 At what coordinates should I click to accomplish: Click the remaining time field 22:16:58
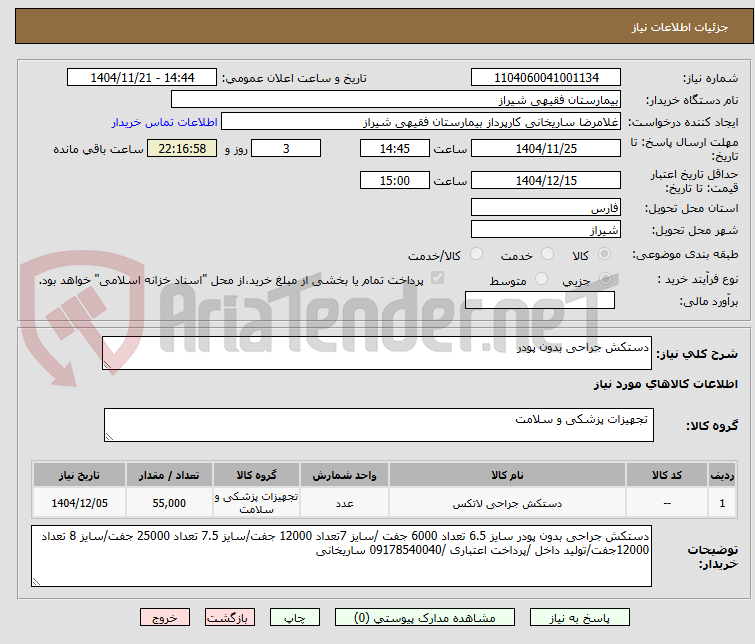click(x=182, y=148)
